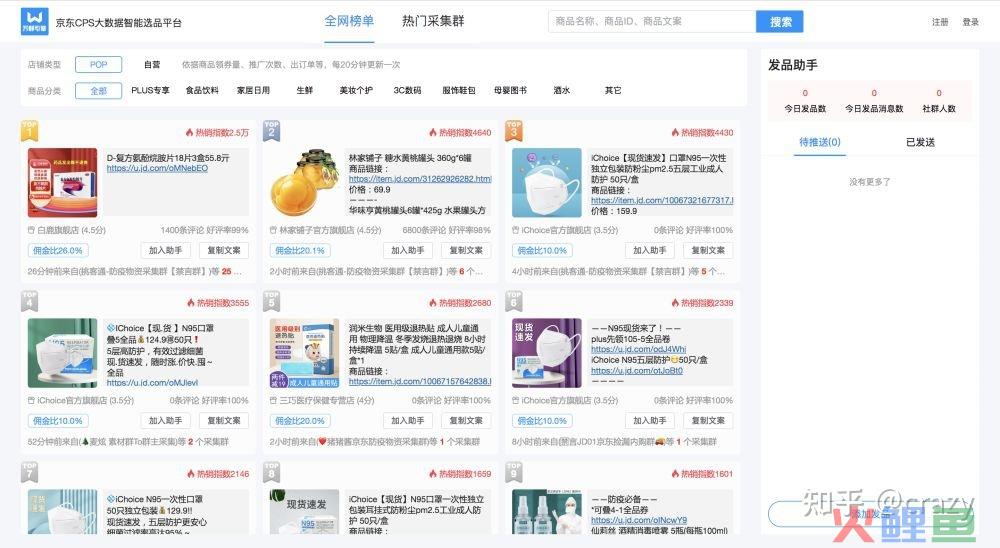Open the 全网榜单 tab

pos(349,21)
